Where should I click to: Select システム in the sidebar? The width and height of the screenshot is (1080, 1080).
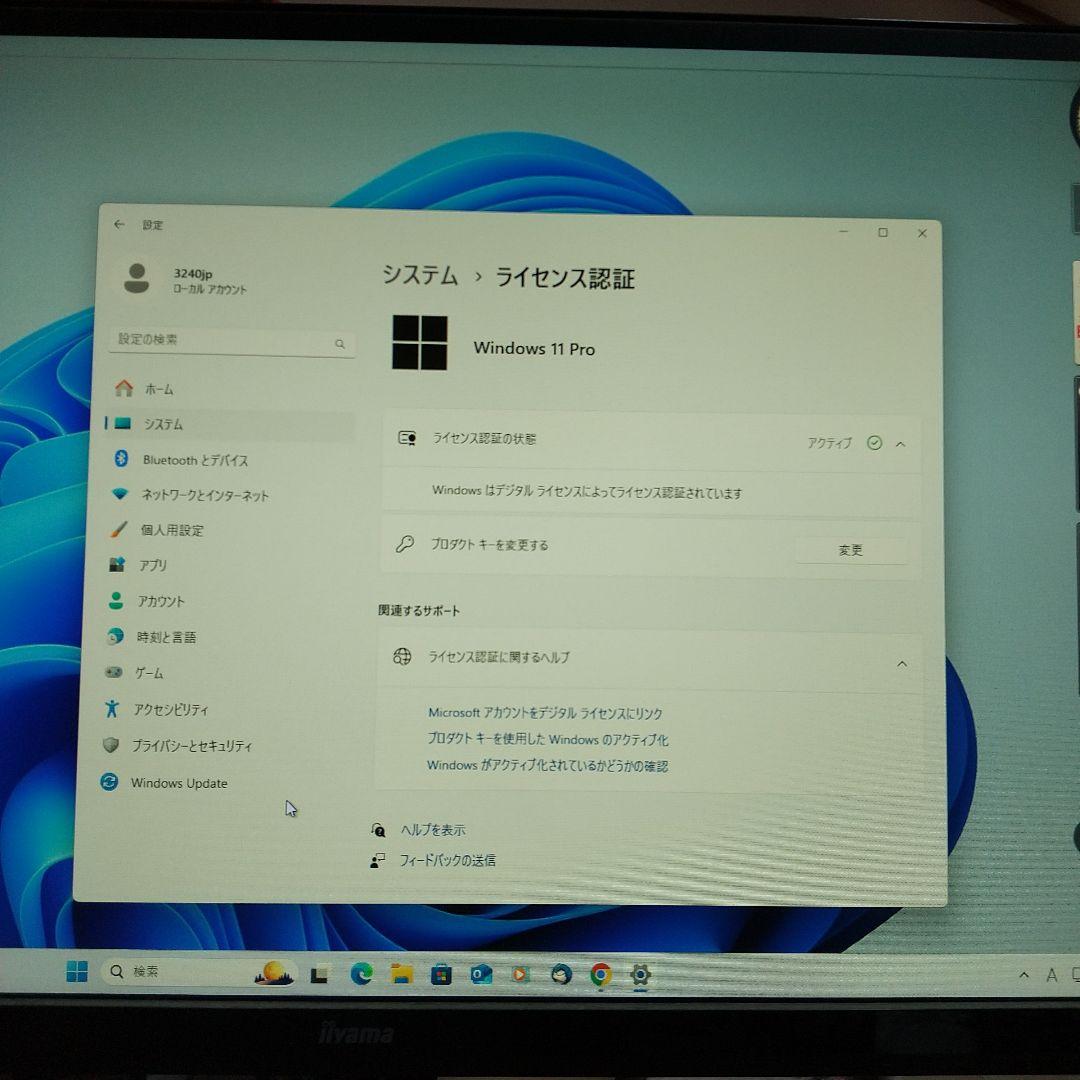click(229, 424)
